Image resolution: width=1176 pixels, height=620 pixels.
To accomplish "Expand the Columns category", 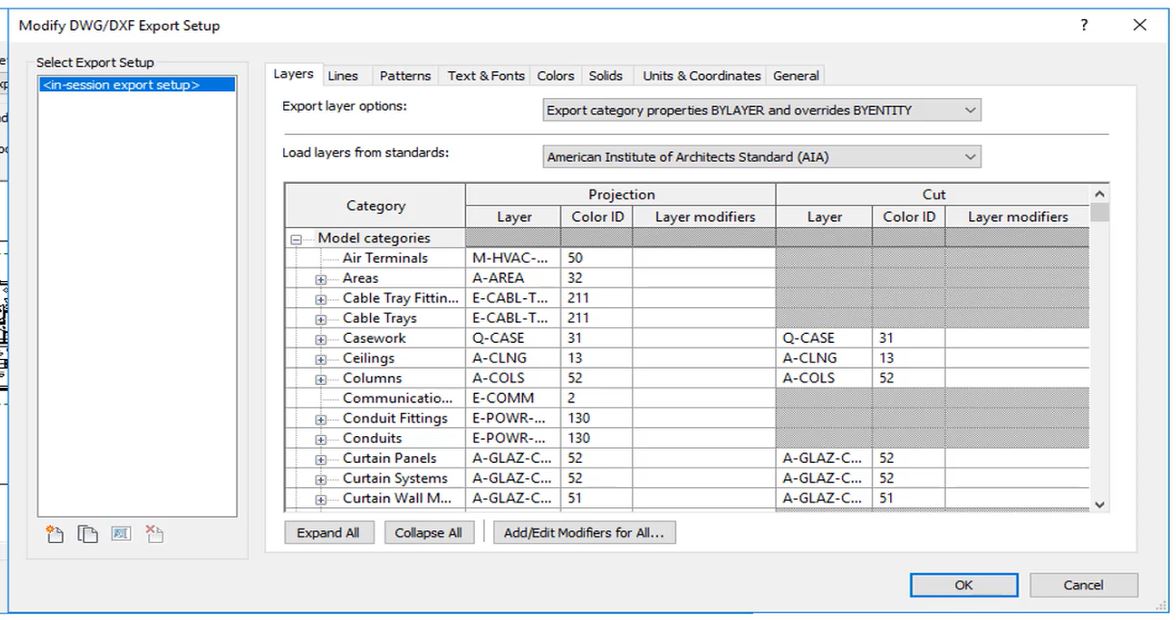I will point(321,379).
